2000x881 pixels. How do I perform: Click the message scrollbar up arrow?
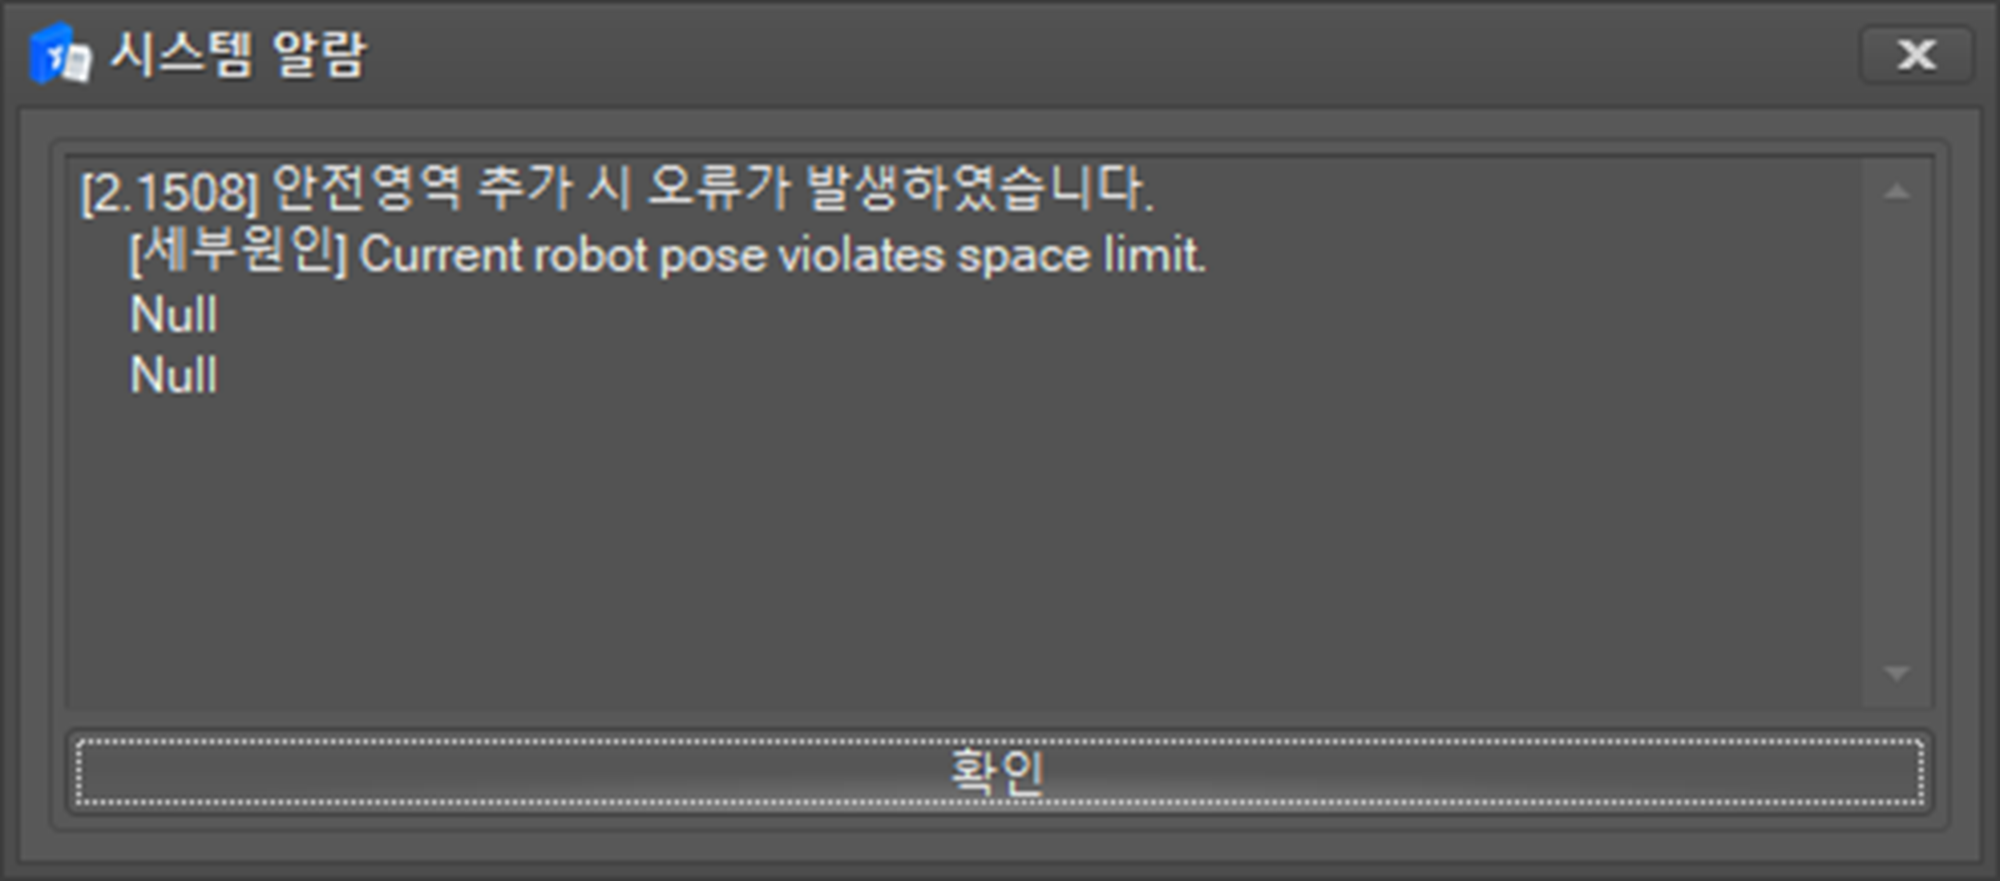pyautogui.click(x=1896, y=191)
